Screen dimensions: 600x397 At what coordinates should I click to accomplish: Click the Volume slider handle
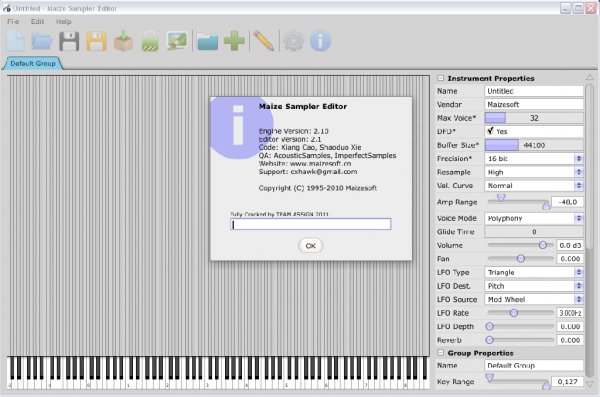(543, 245)
